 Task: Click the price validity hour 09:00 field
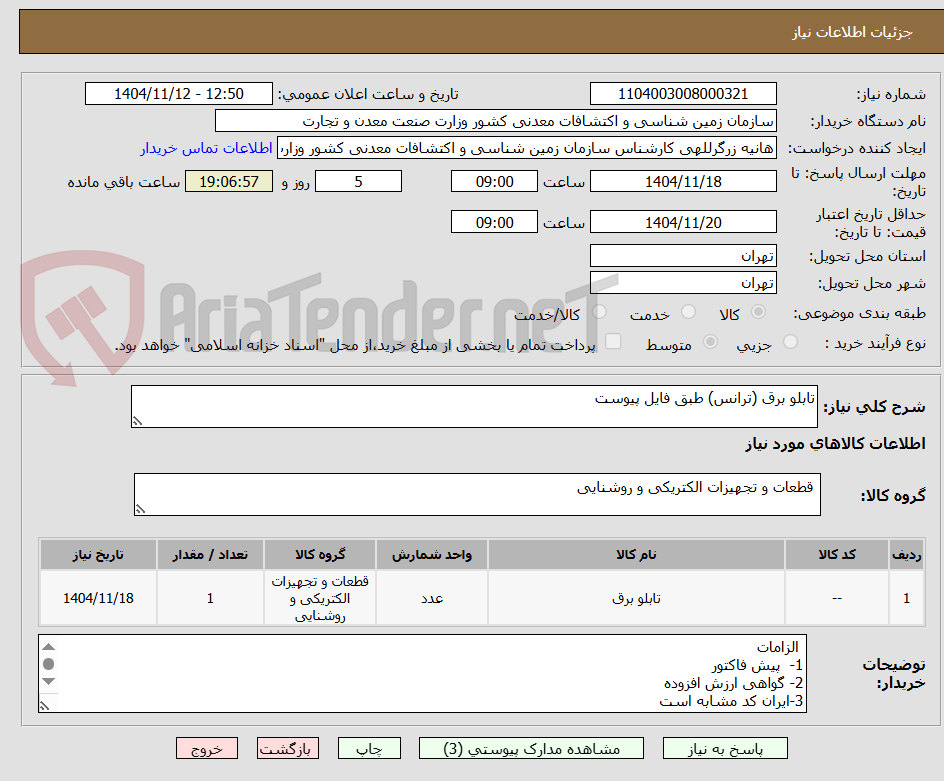click(494, 222)
